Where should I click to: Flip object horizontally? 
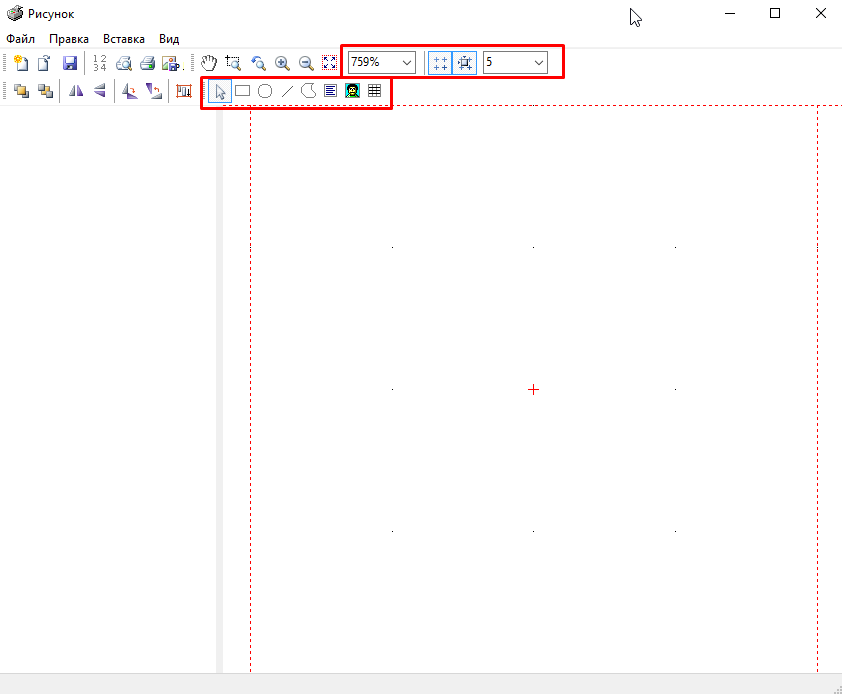pos(76,91)
